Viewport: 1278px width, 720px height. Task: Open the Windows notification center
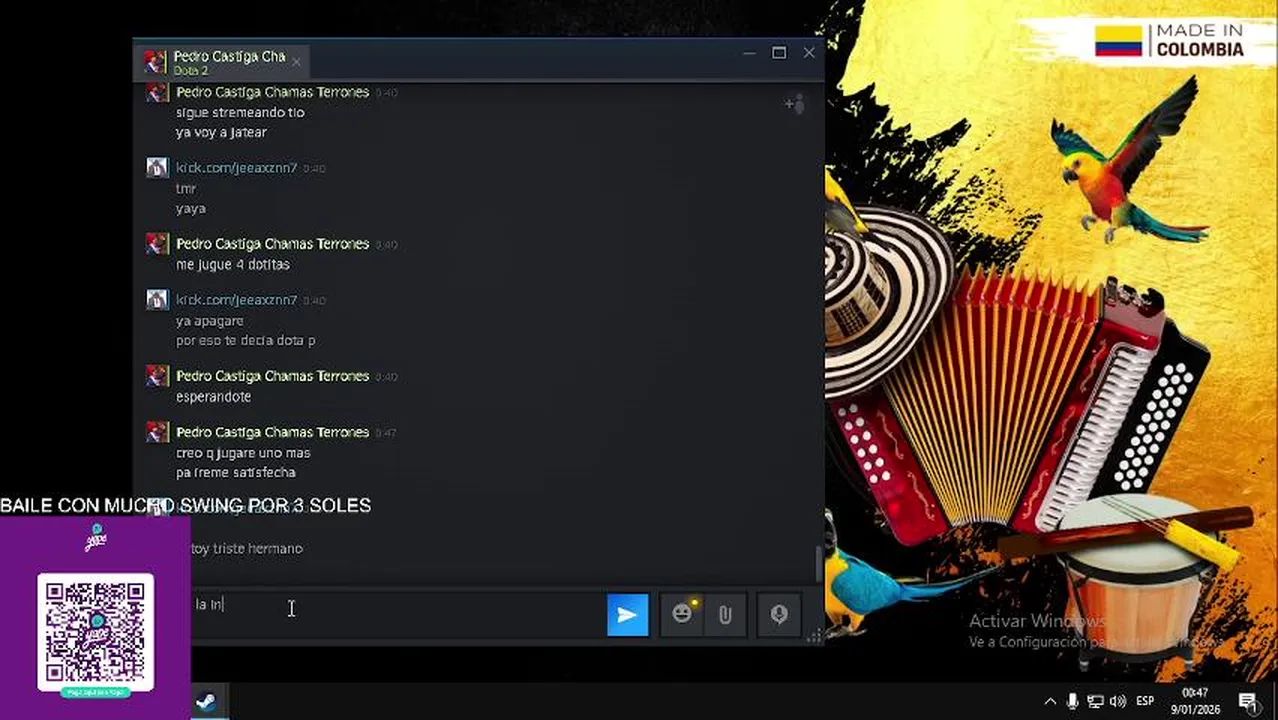1248,701
